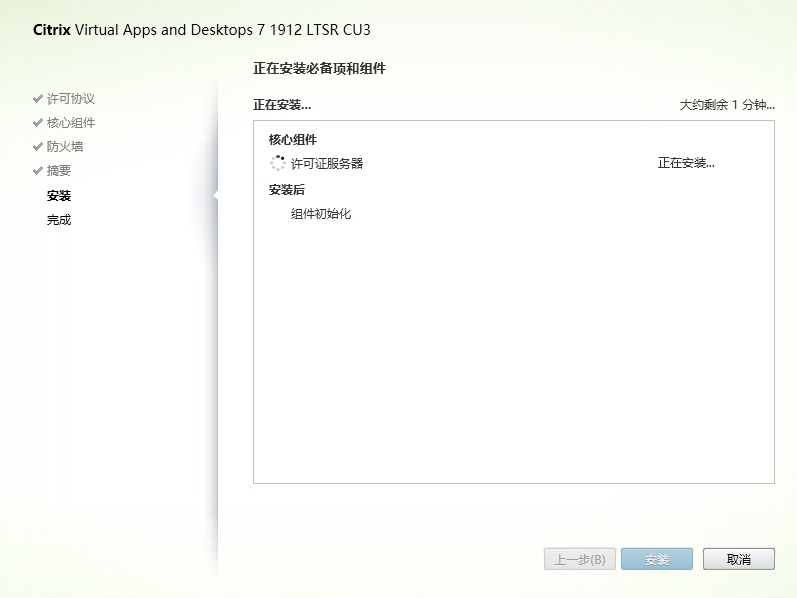Click the checkmark icon beside 防火墙
Image resolution: width=797 pixels, height=598 pixels.
[38, 147]
